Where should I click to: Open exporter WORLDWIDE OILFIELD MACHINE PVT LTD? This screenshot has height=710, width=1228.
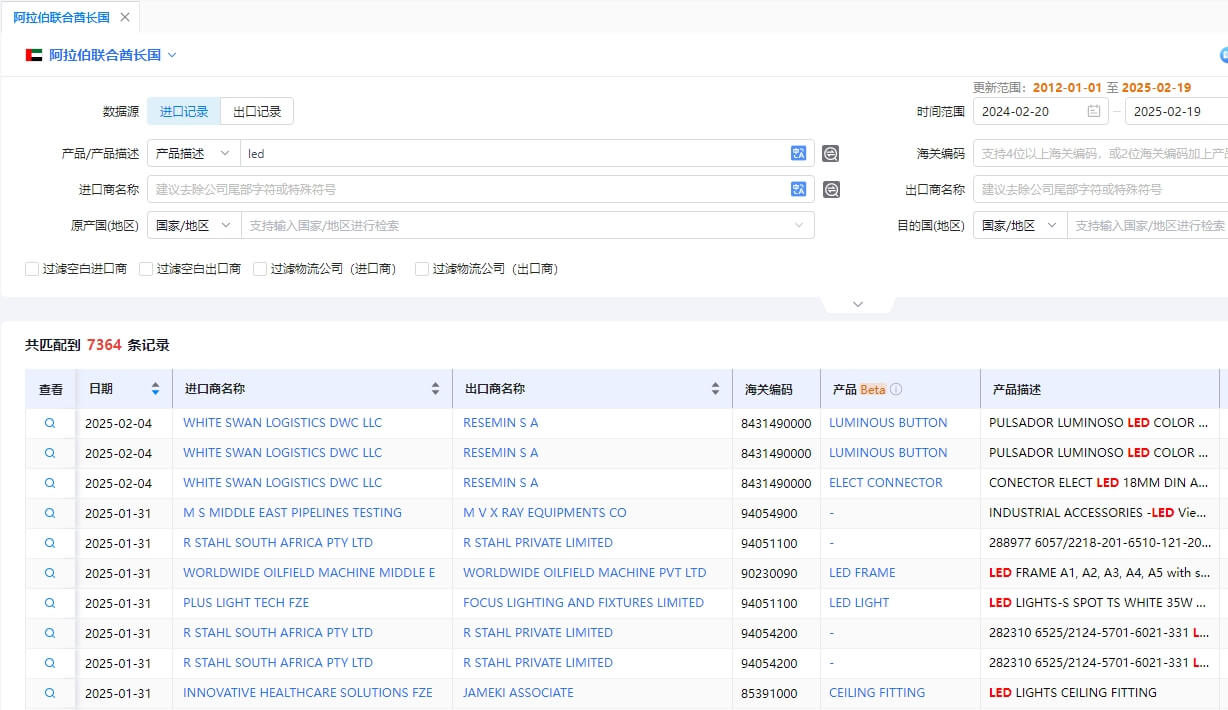pyautogui.click(x=585, y=573)
